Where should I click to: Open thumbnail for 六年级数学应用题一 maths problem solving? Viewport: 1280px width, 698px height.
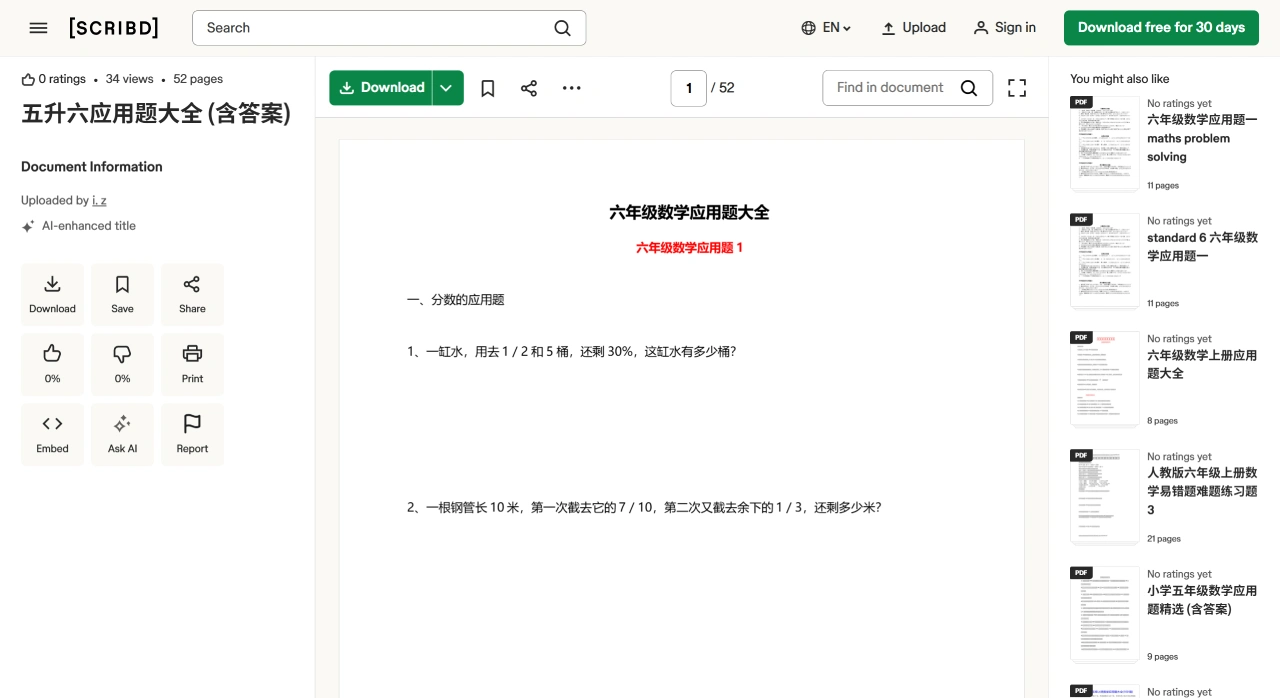click(1104, 143)
